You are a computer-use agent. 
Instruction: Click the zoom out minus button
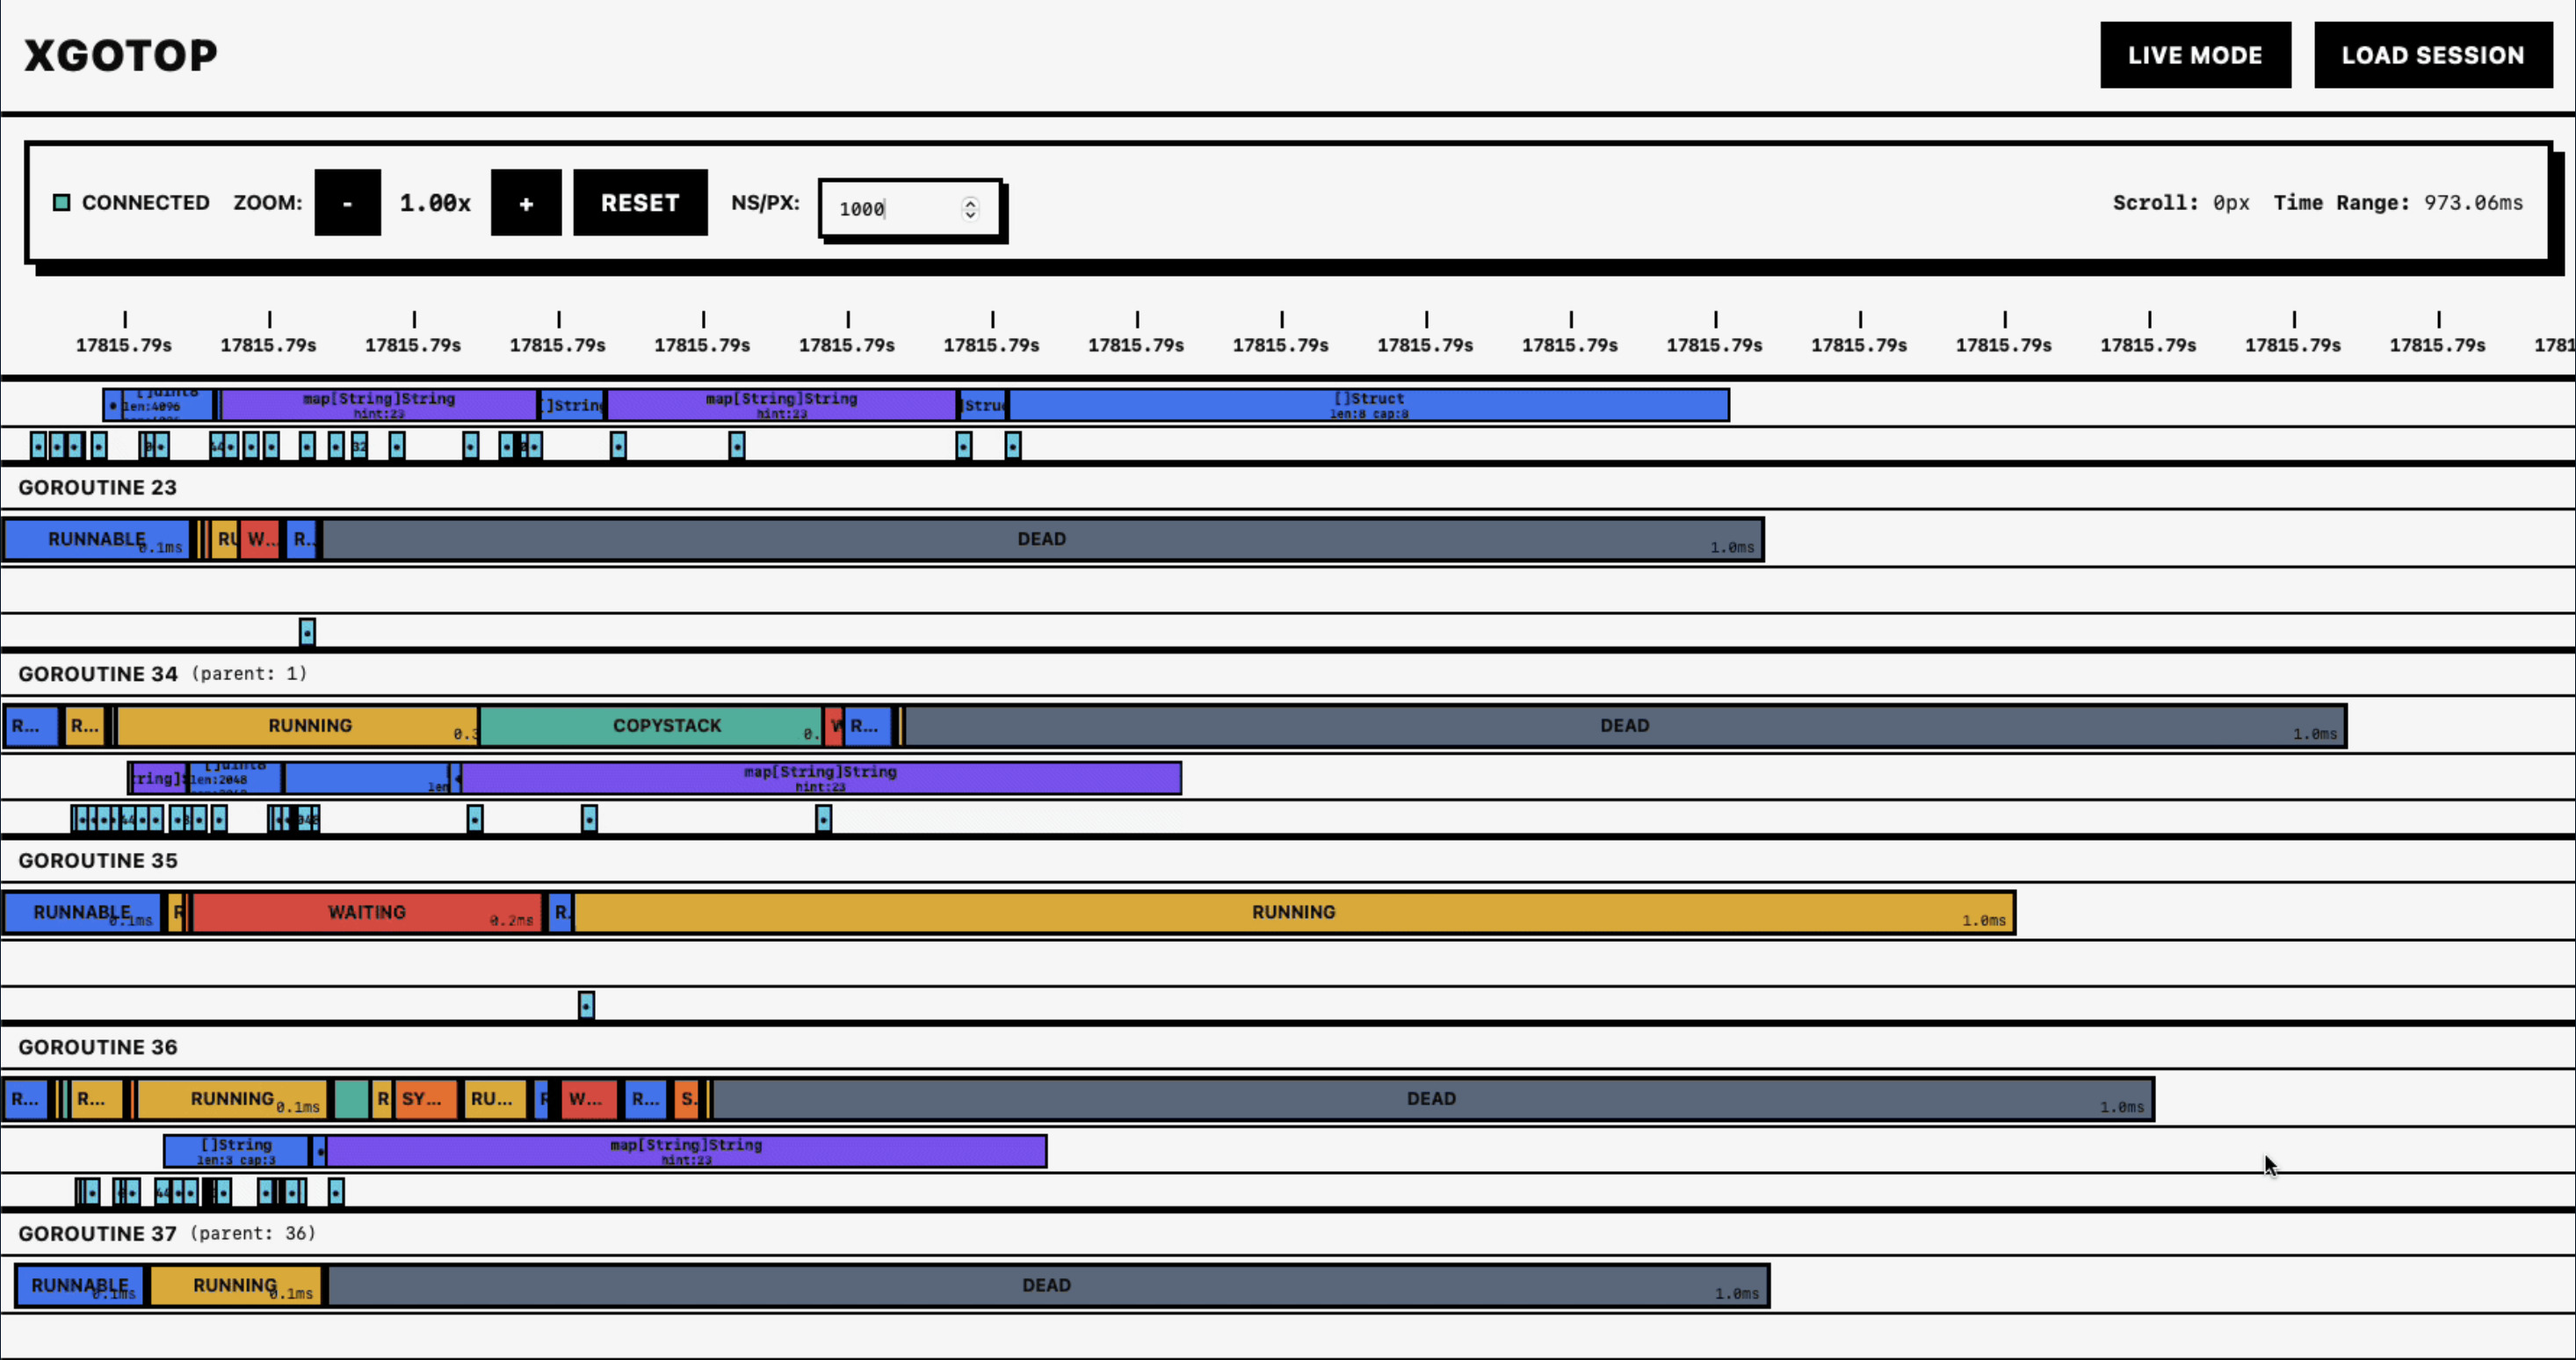pyautogui.click(x=347, y=203)
